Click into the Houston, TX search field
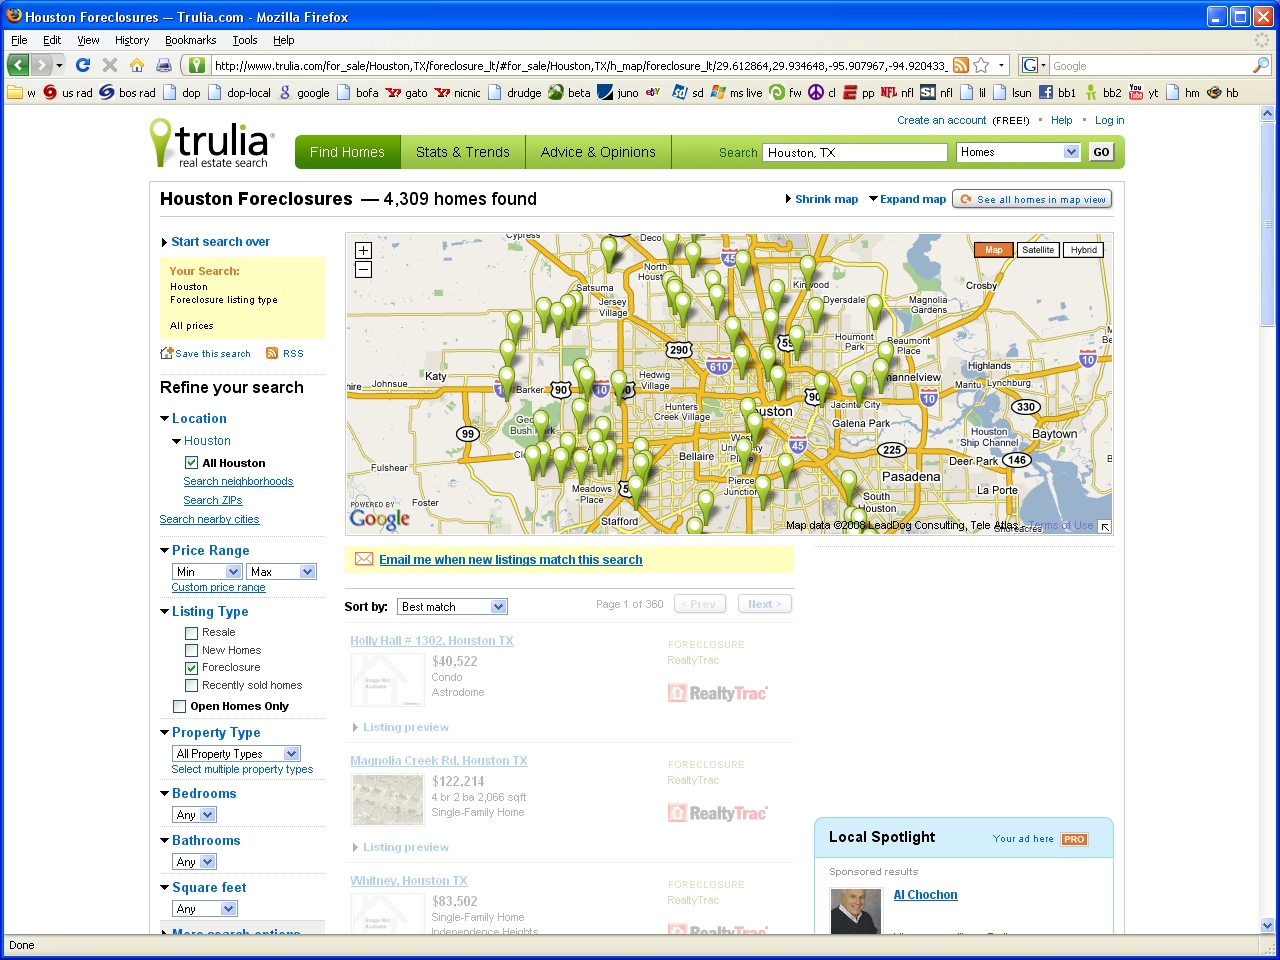The width and height of the screenshot is (1280, 960). (856, 152)
